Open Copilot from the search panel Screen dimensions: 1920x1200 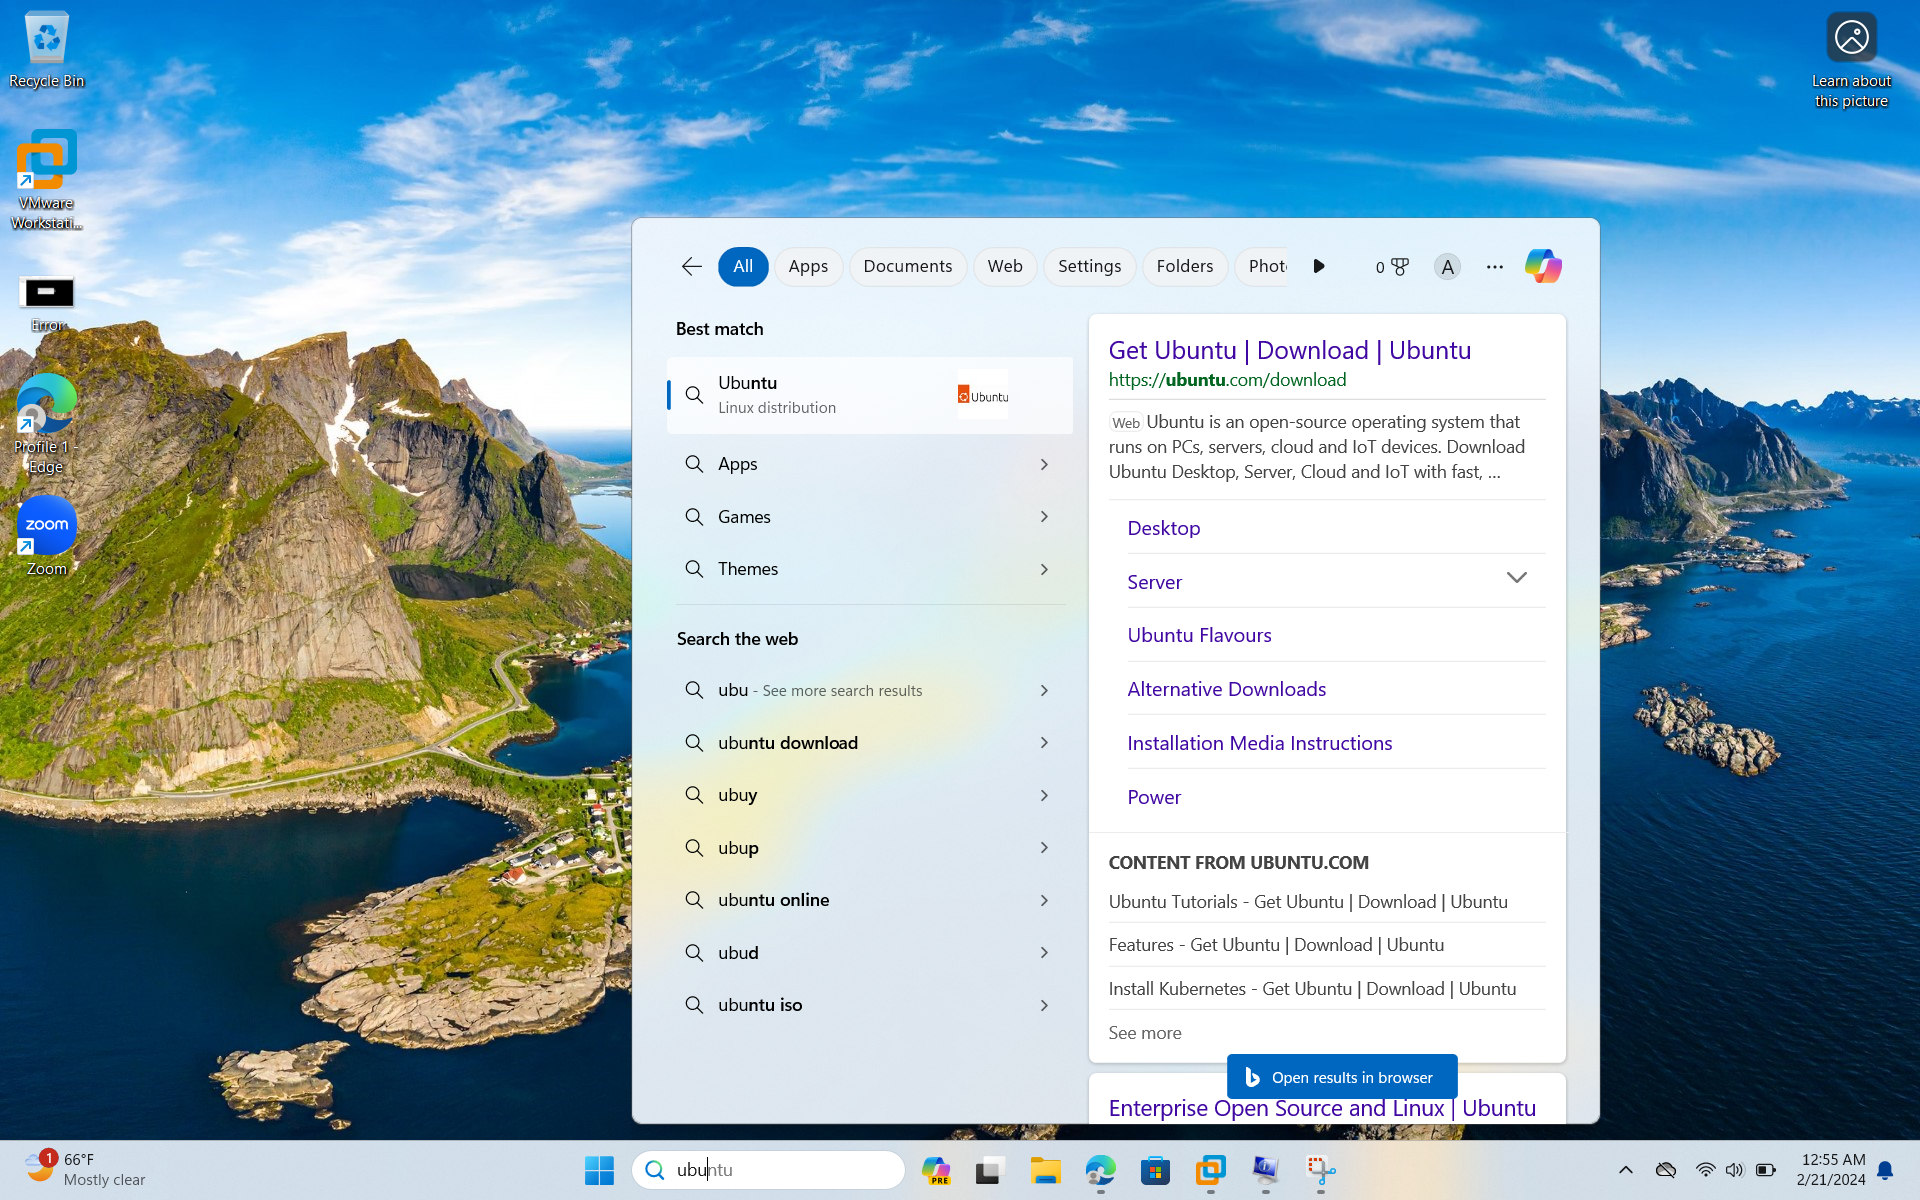(x=1543, y=266)
